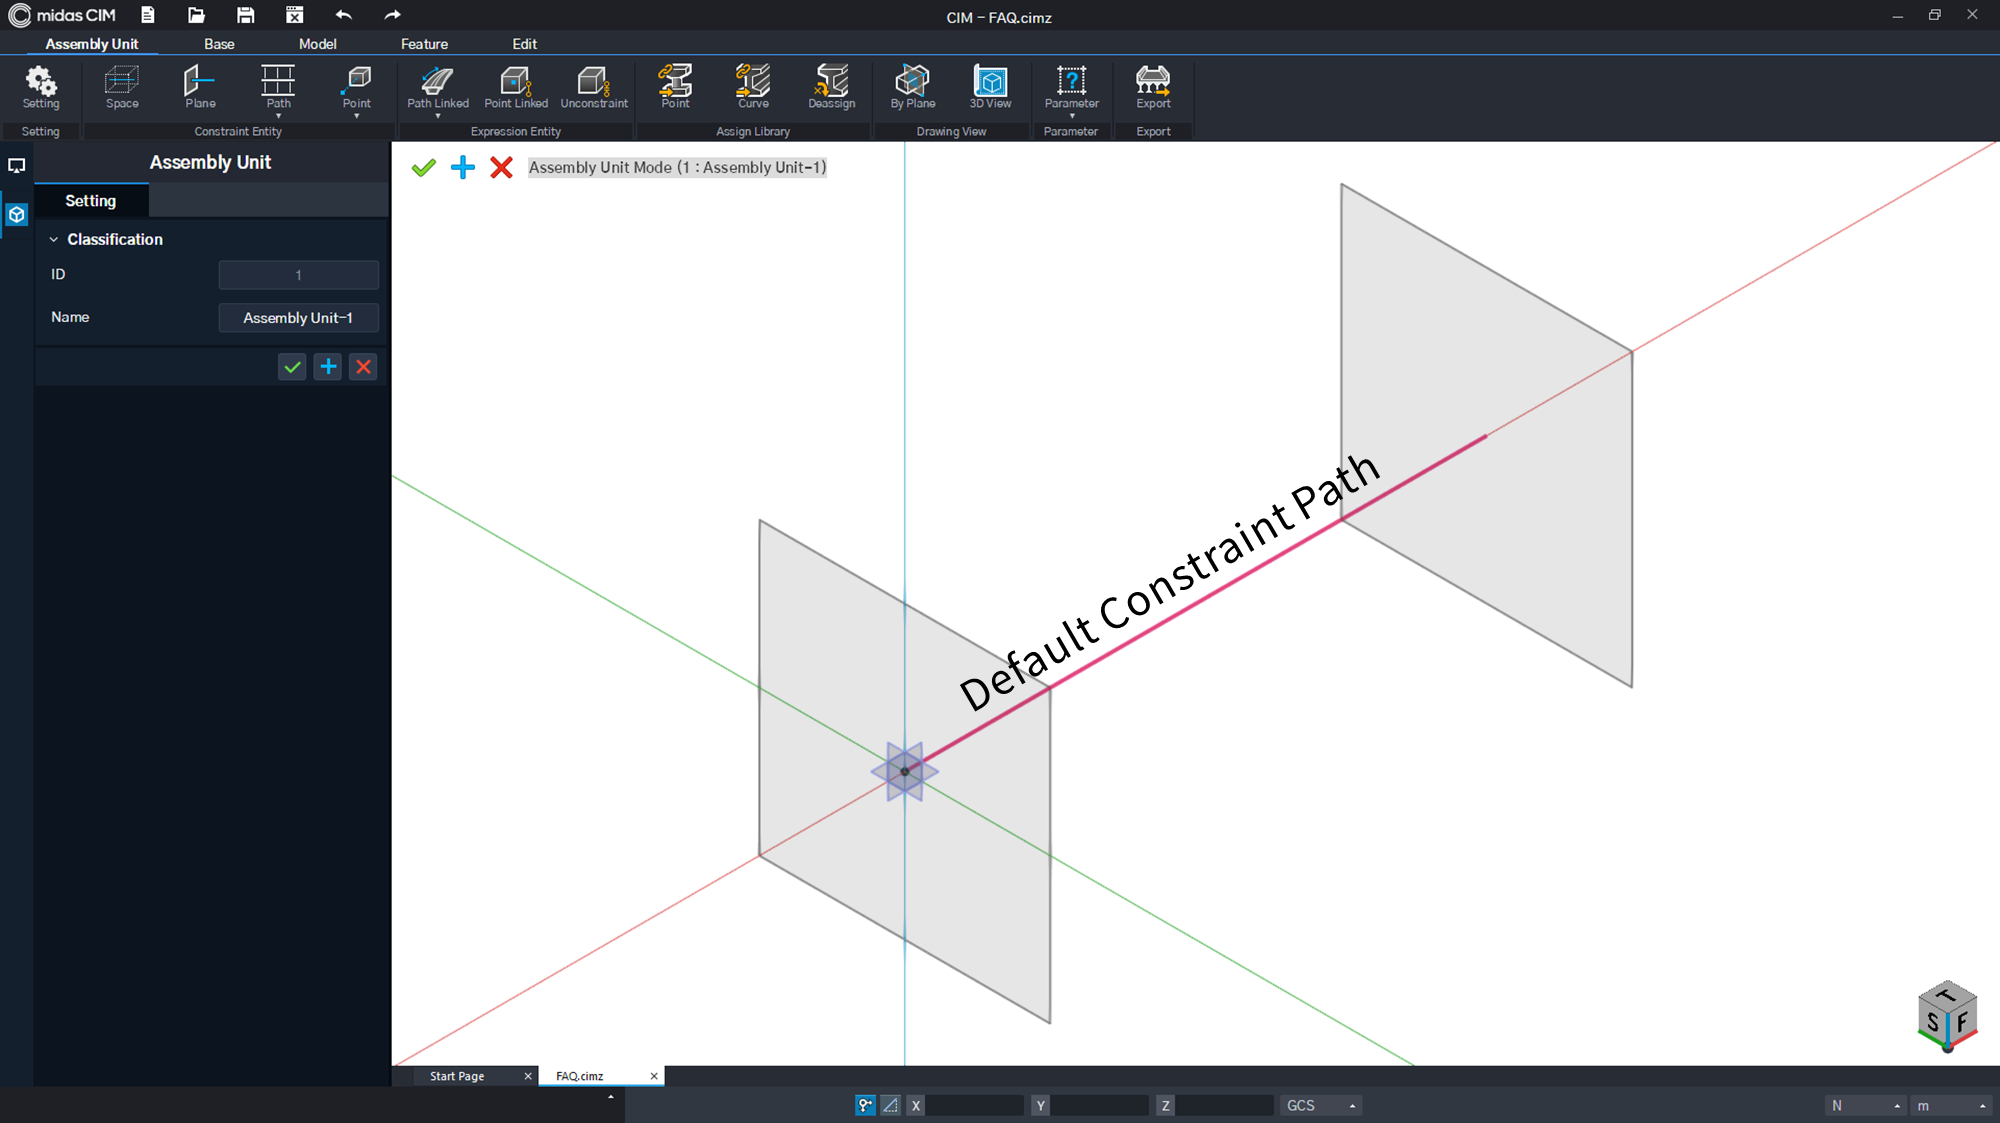Edit the Name field Assembly Unit-1
The height and width of the screenshot is (1123, 2000).
298,318
